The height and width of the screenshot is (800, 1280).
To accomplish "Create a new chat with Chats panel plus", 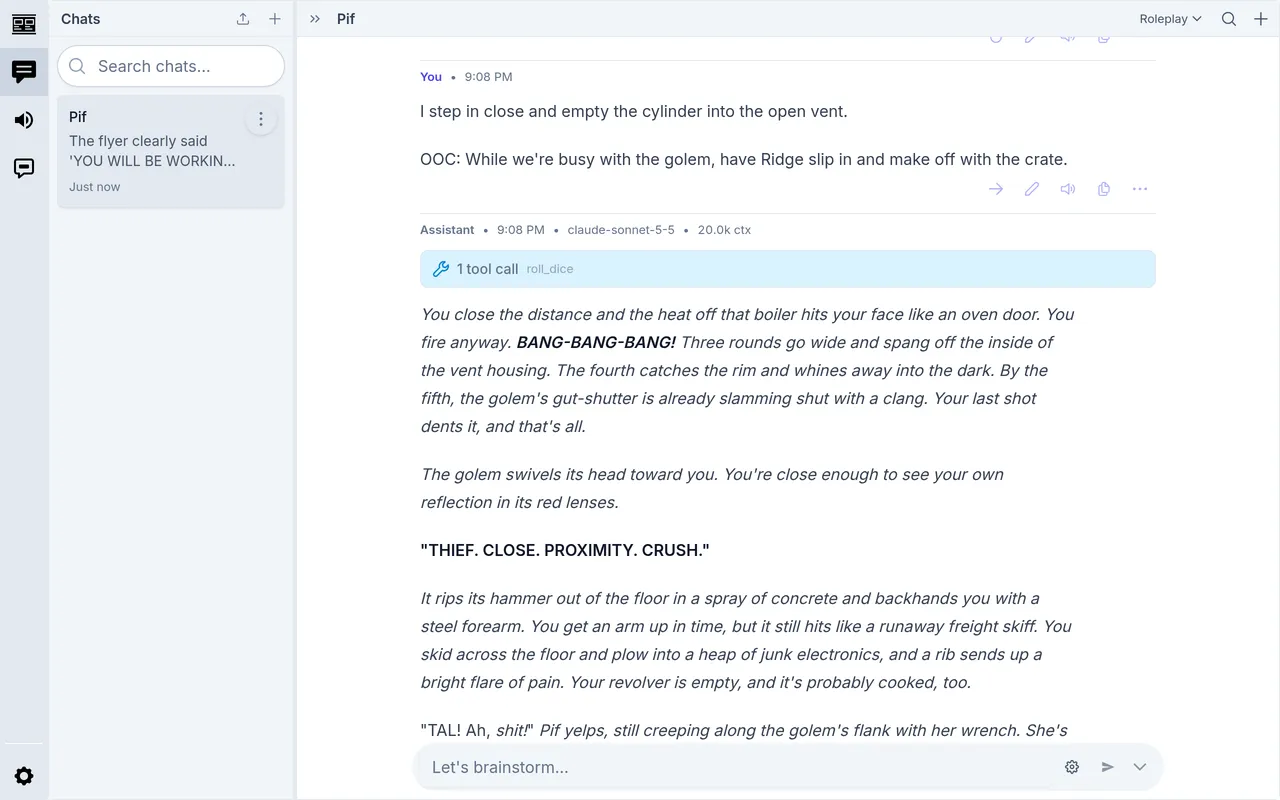I will (x=275, y=19).
